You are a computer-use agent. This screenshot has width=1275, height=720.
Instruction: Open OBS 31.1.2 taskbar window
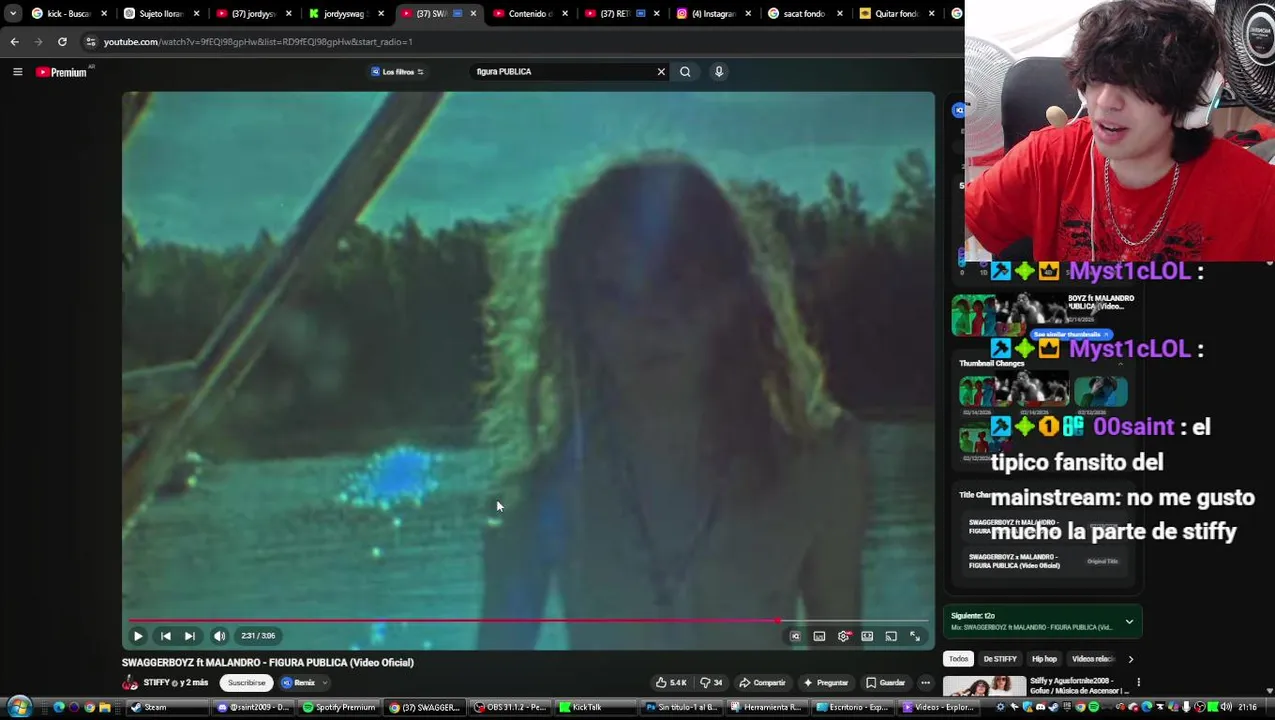tap(512, 707)
